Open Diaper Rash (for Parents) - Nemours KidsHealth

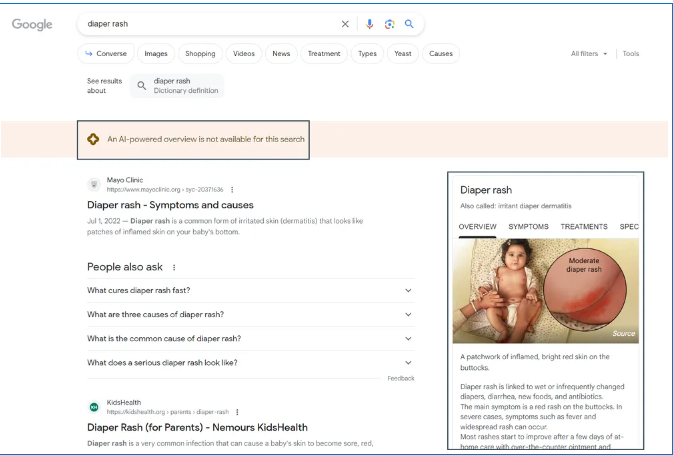[197, 428]
